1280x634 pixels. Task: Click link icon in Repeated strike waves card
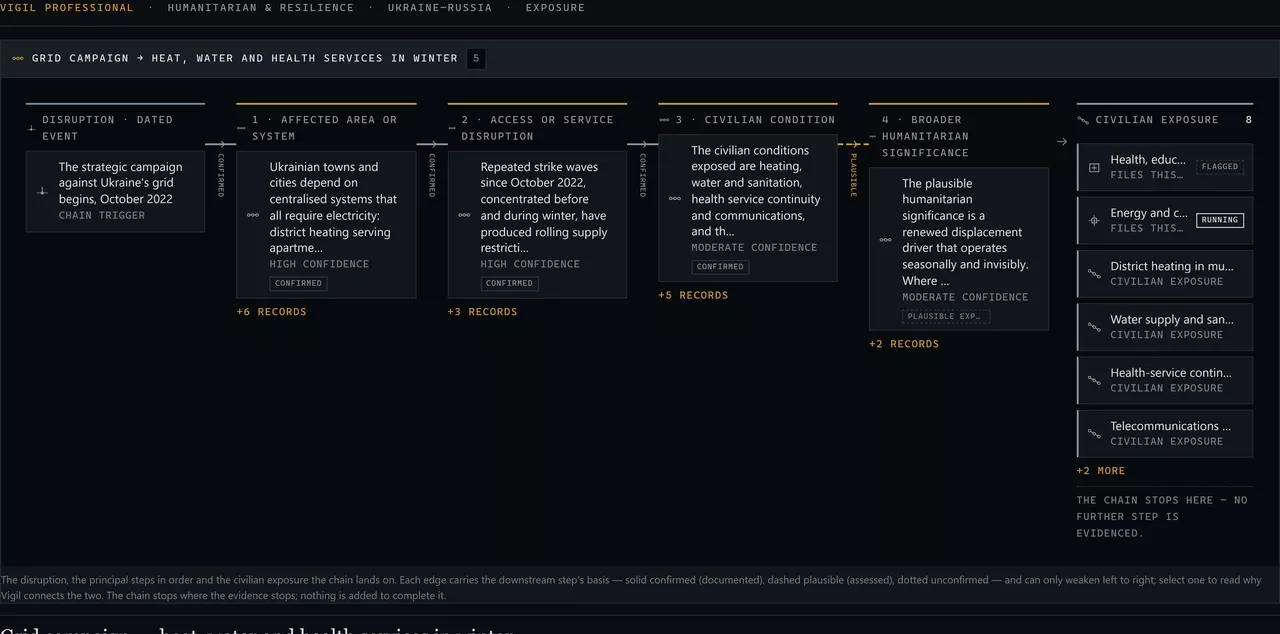(464, 215)
